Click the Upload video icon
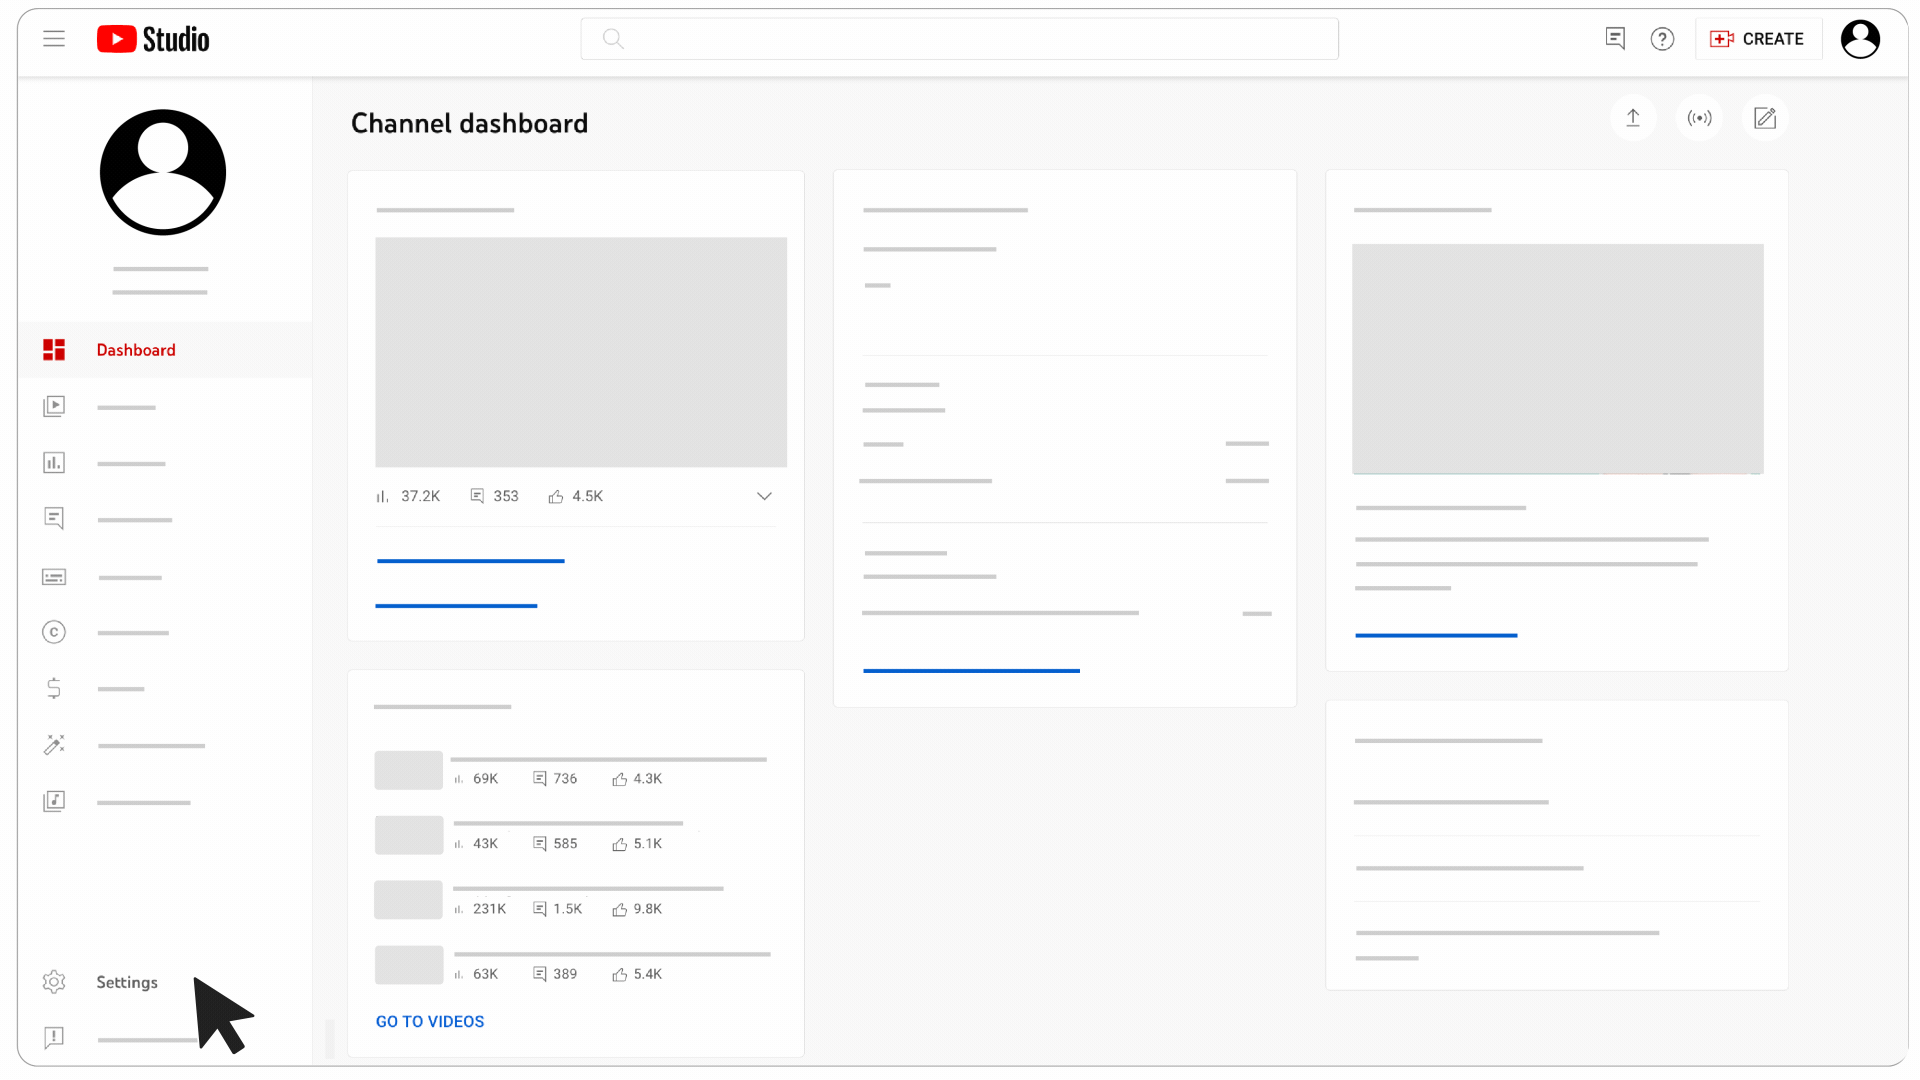Image resolution: width=1920 pixels, height=1080 pixels. tap(1633, 117)
